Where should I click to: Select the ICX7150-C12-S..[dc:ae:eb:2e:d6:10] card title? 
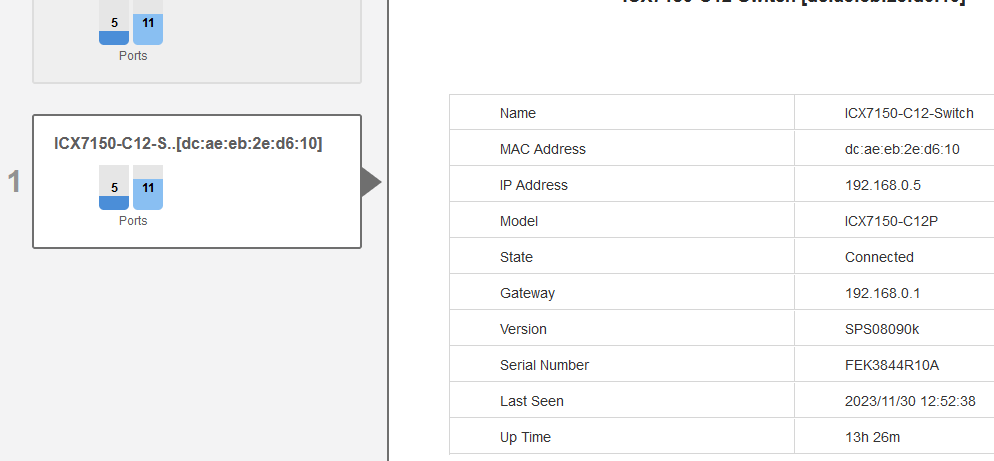point(188,144)
